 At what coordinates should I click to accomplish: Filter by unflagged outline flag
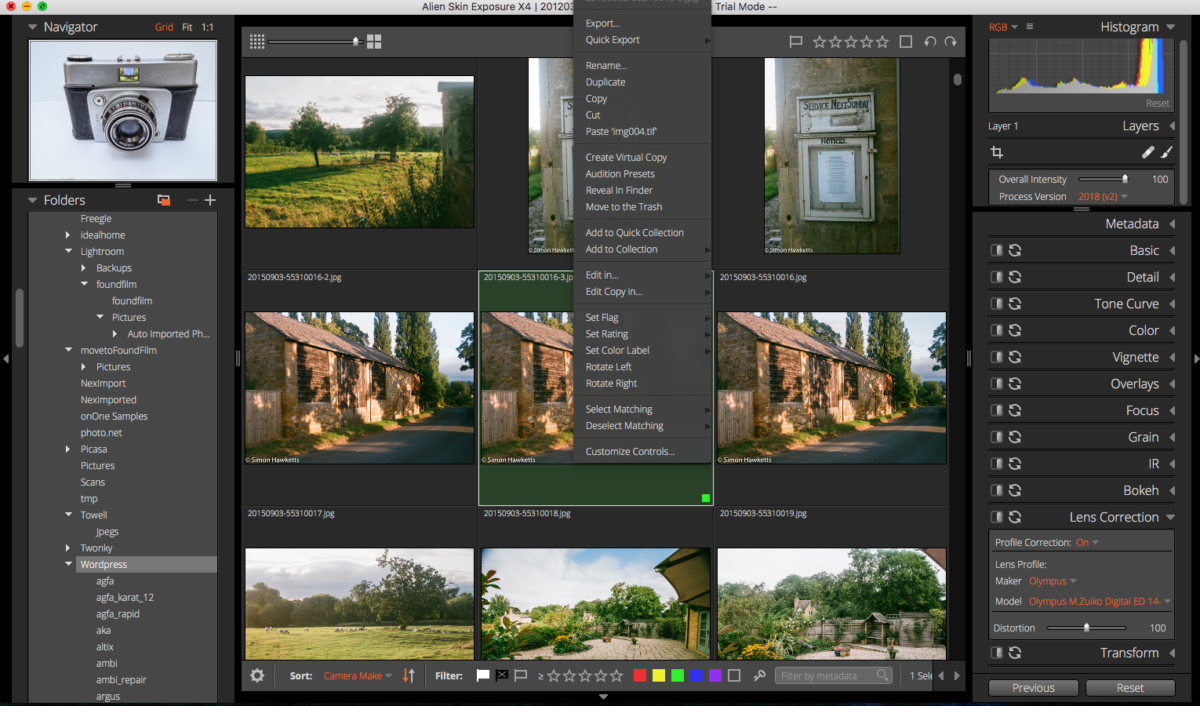pyautogui.click(x=521, y=676)
